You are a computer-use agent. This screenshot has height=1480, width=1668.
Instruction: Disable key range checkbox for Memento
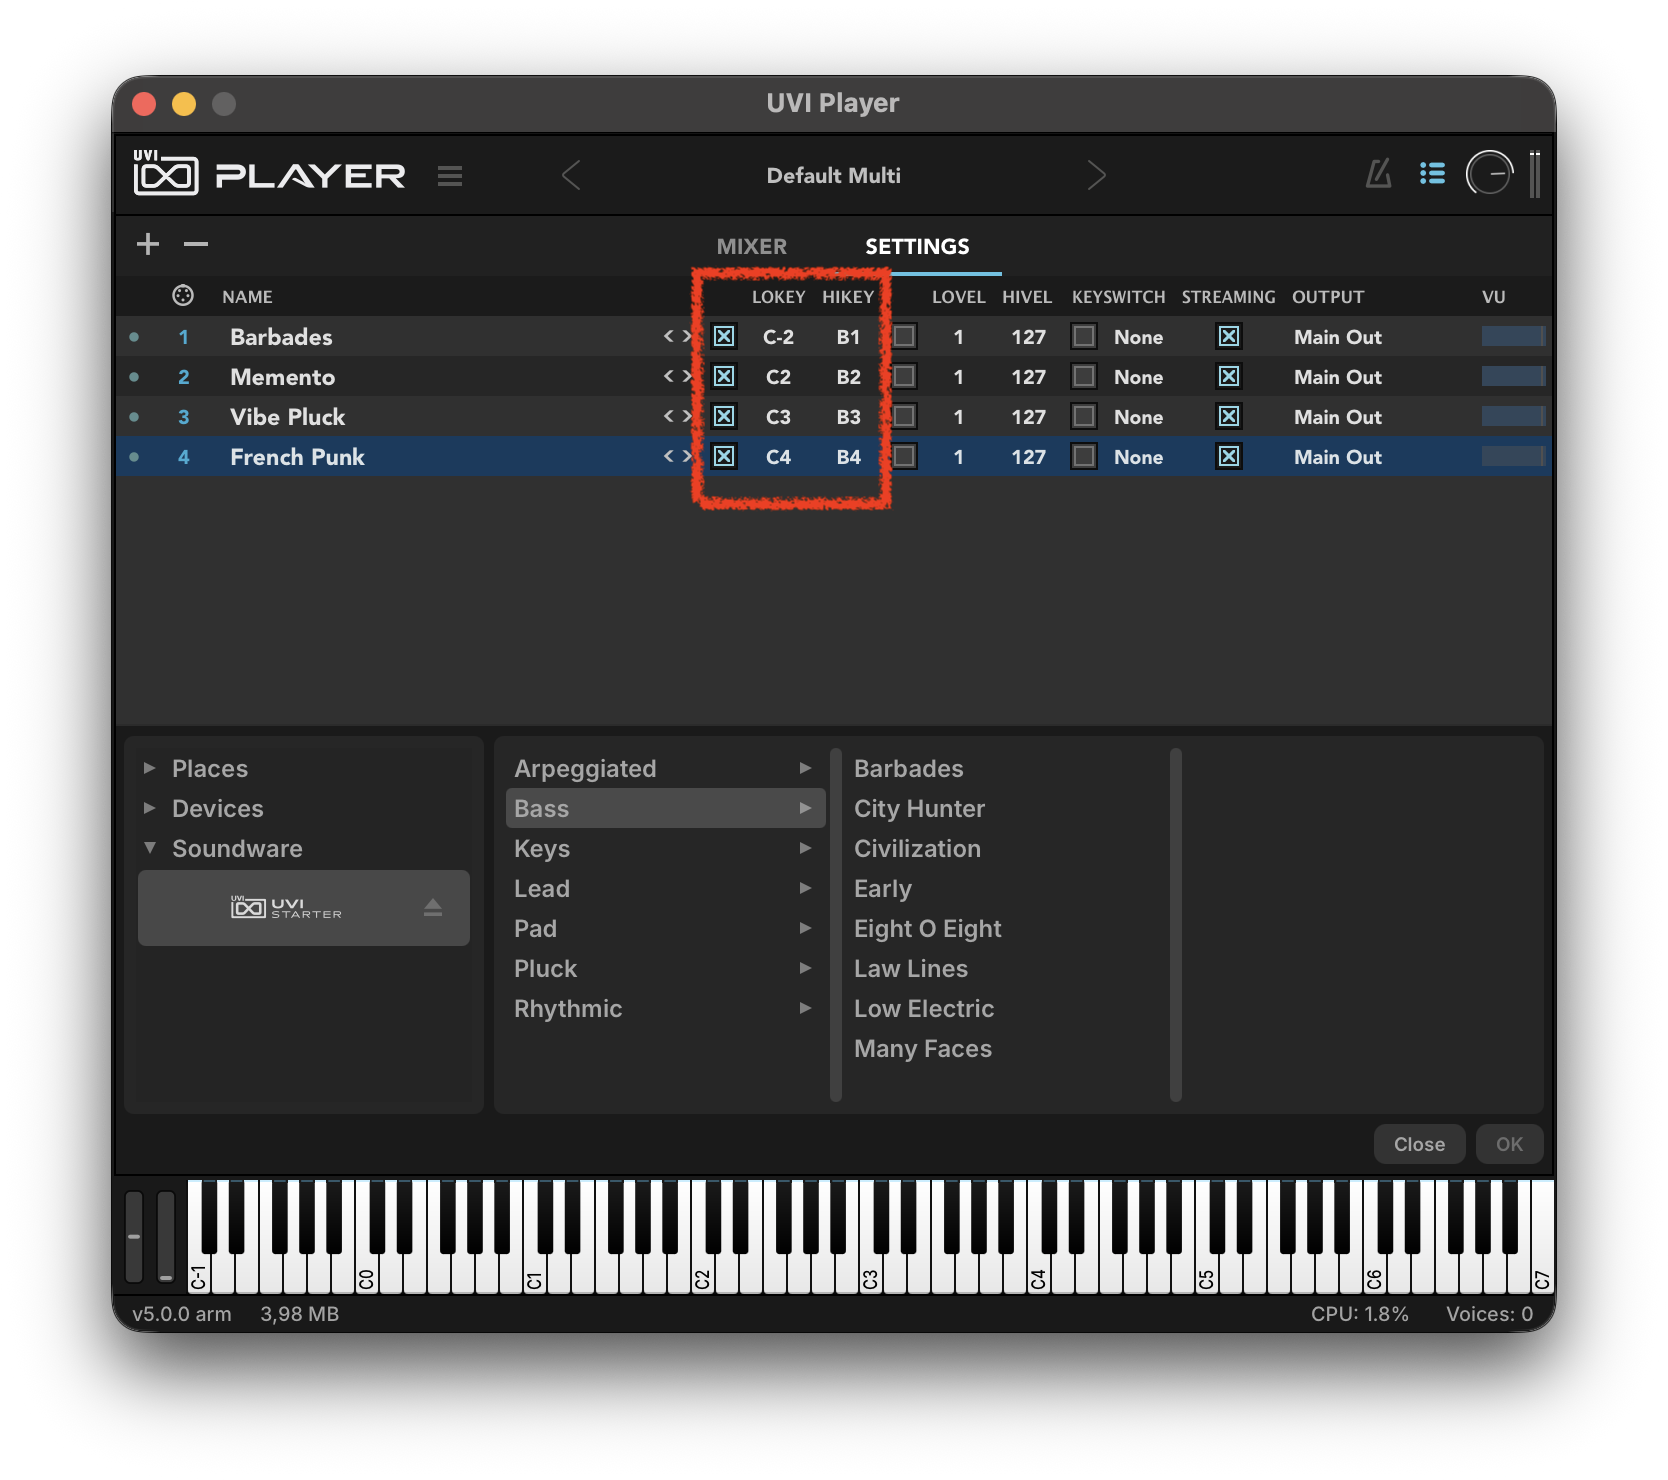[x=724, y=376]
